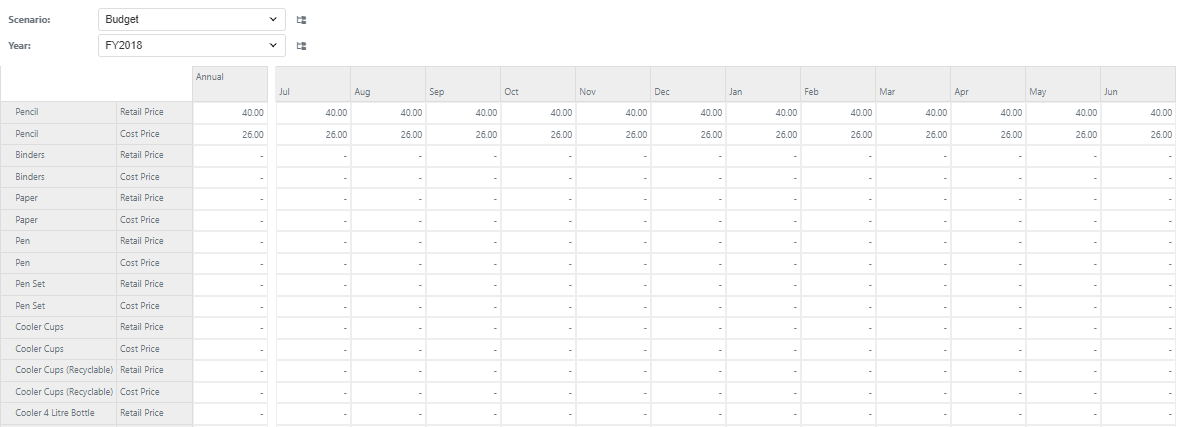This screenshot has width=1180, height=427.
Task: Open the member selector icon beside Year
Action: coord(301,45)
